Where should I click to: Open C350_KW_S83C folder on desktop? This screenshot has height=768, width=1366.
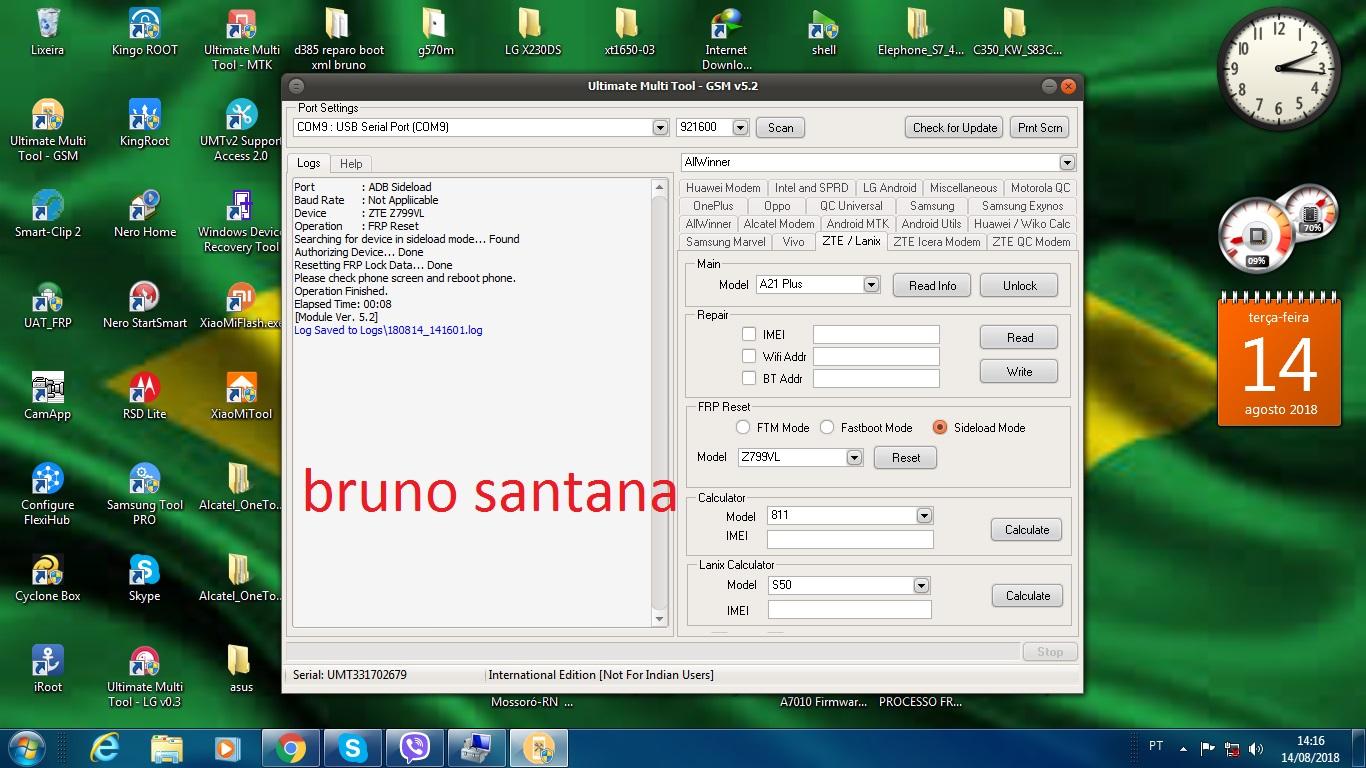click(x=1017, y=32)
